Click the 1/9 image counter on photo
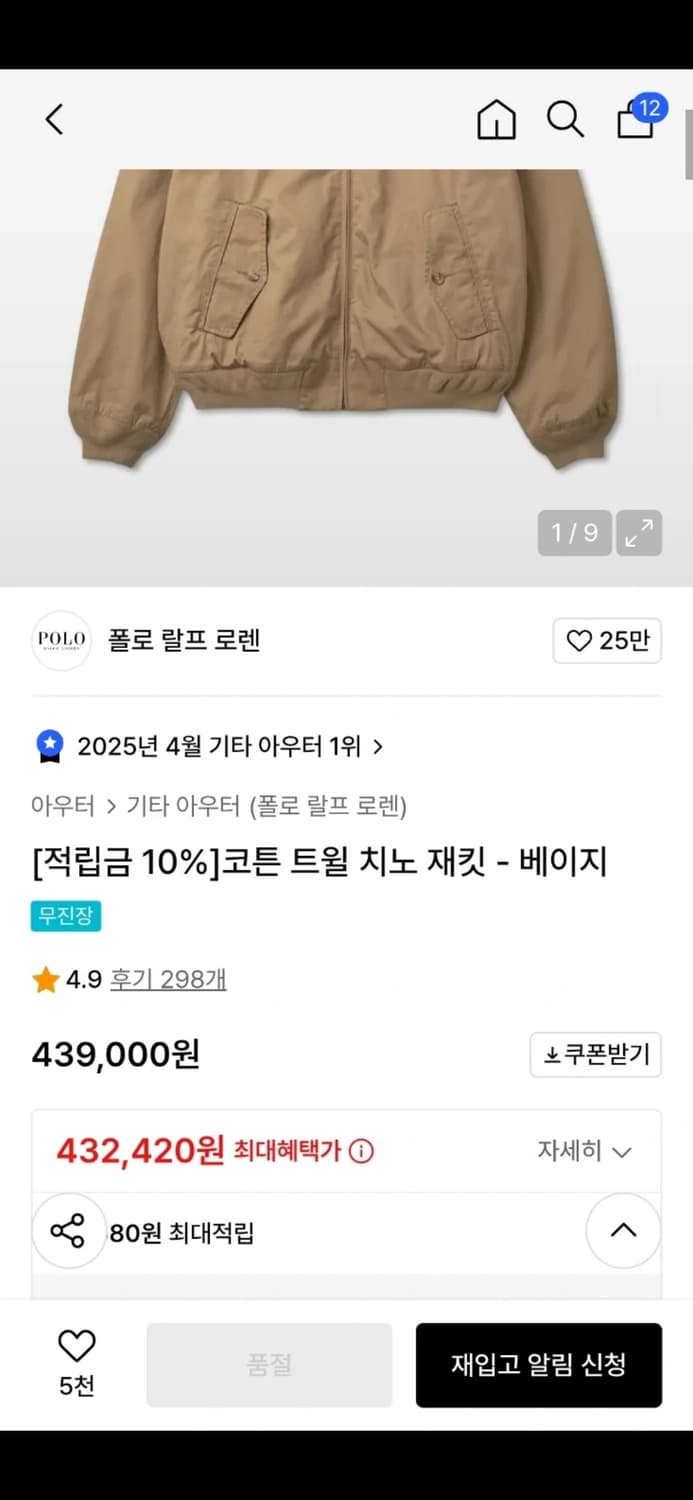693x1500 pixels. pos(575,533)
